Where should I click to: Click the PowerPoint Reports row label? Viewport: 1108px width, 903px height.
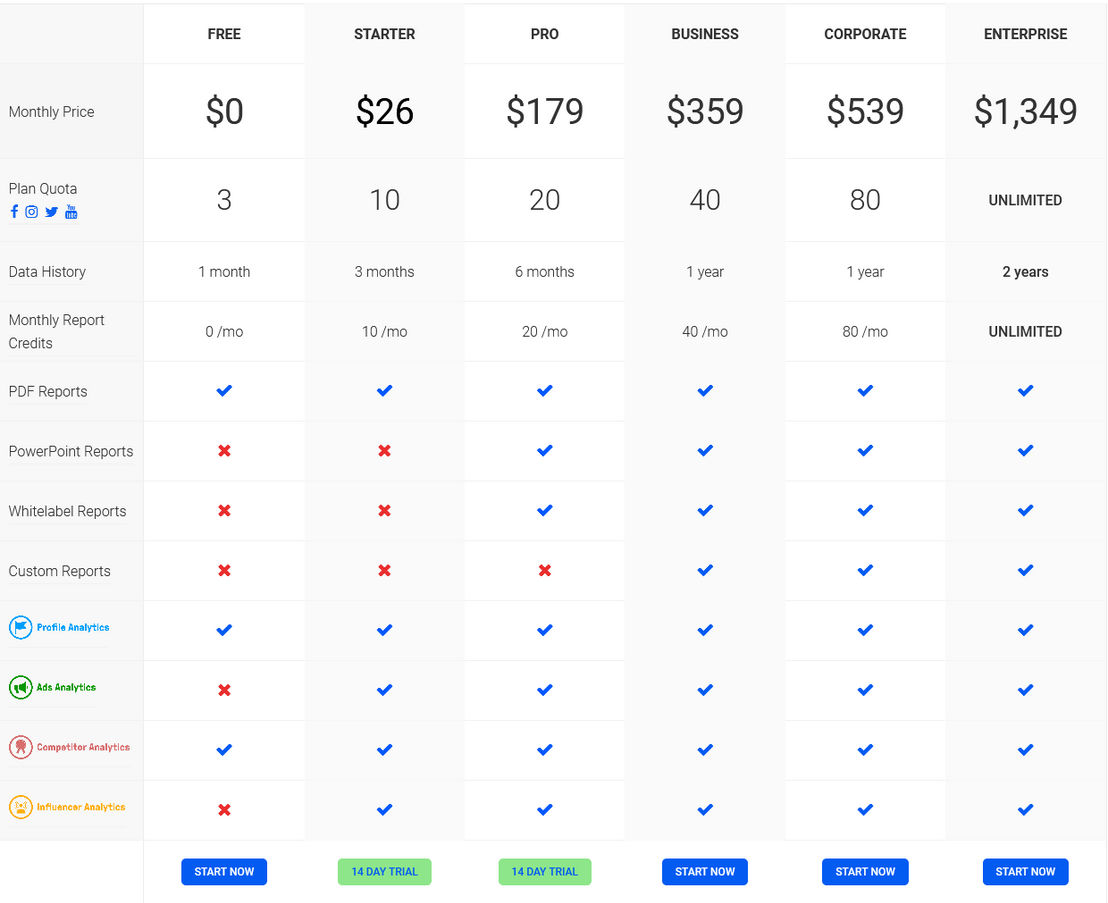coord(71,452)
